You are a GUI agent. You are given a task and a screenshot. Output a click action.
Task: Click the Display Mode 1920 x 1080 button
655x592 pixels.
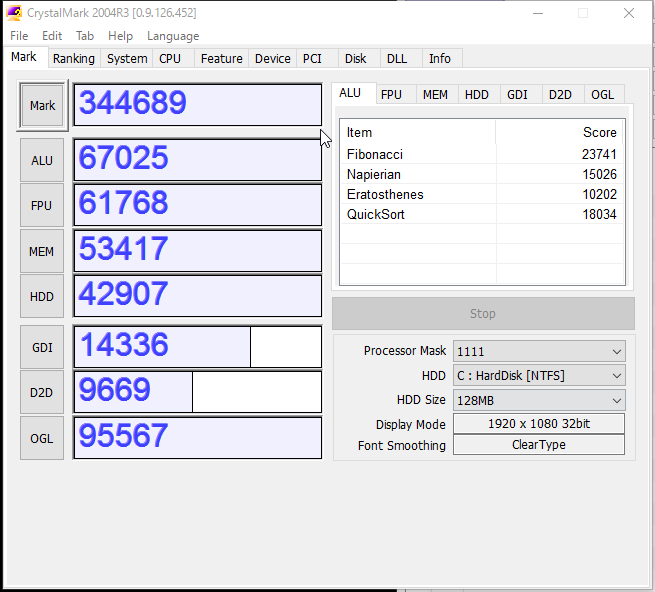(x=539, y=424)
